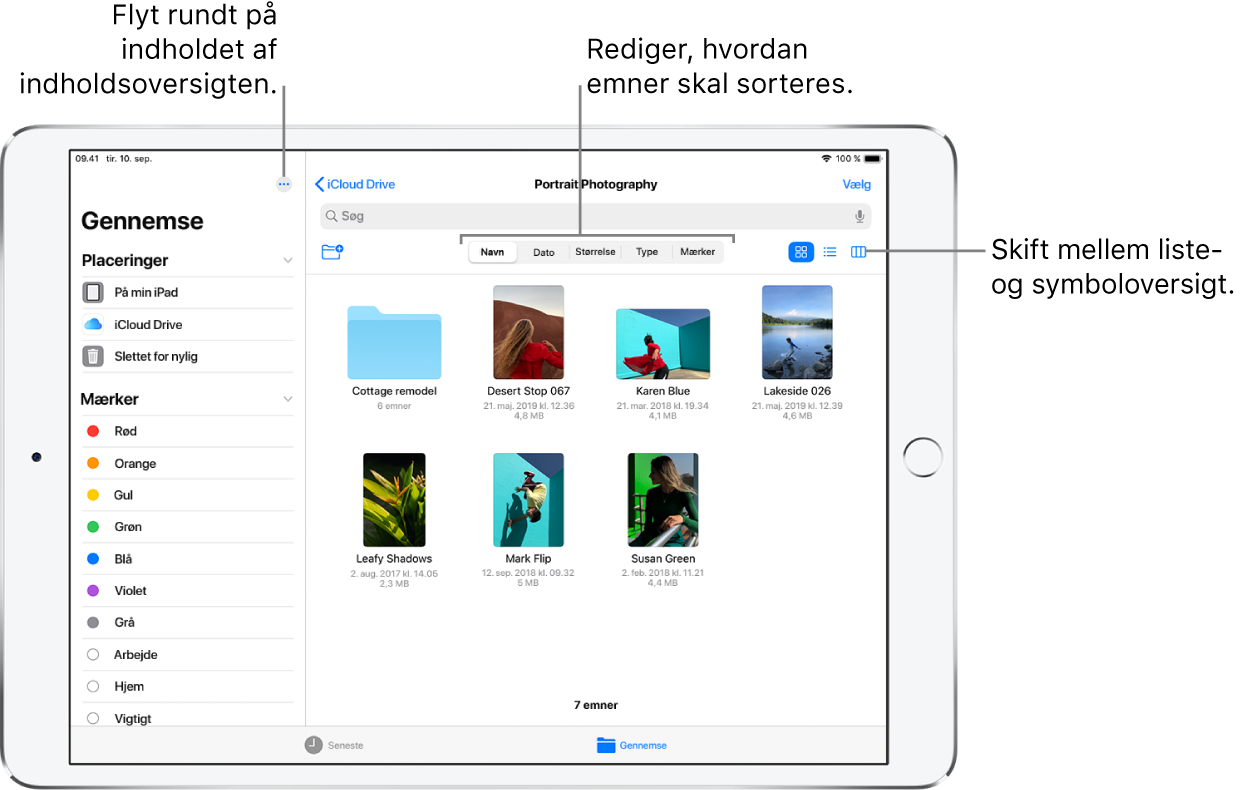Image resolution: width=1258 pixels, height=790 pixels.
Task: Open the Mark Flip photo
Action: pyautogui.click(x=528, y=500)
